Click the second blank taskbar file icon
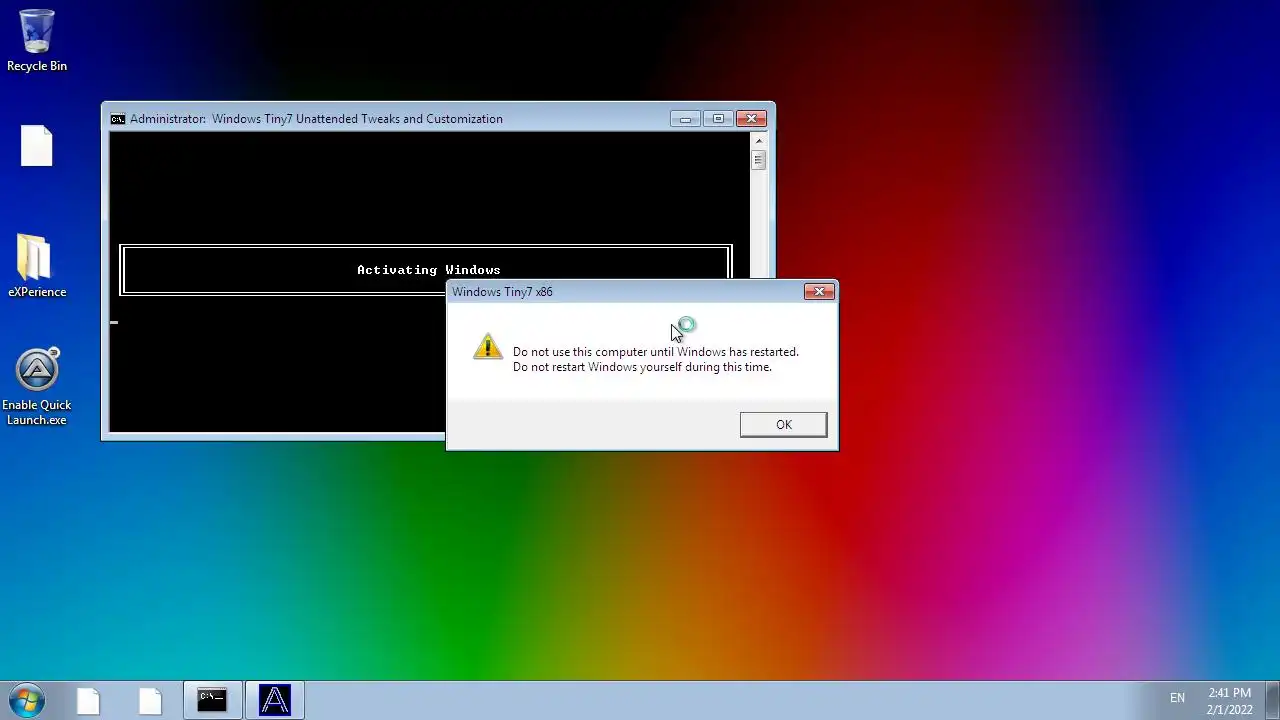Viewport: 1280px width, 720px height. 150,701
